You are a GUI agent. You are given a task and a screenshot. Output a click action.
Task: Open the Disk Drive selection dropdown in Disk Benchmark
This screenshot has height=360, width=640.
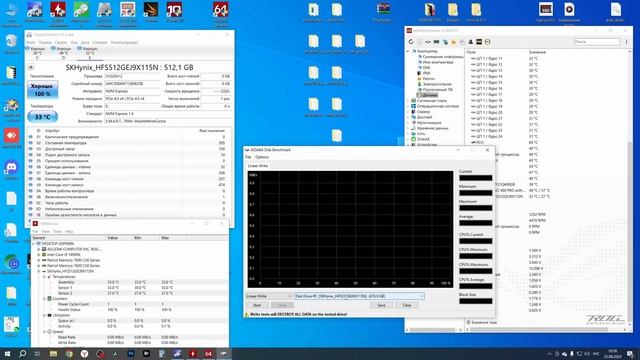point(359,296)
